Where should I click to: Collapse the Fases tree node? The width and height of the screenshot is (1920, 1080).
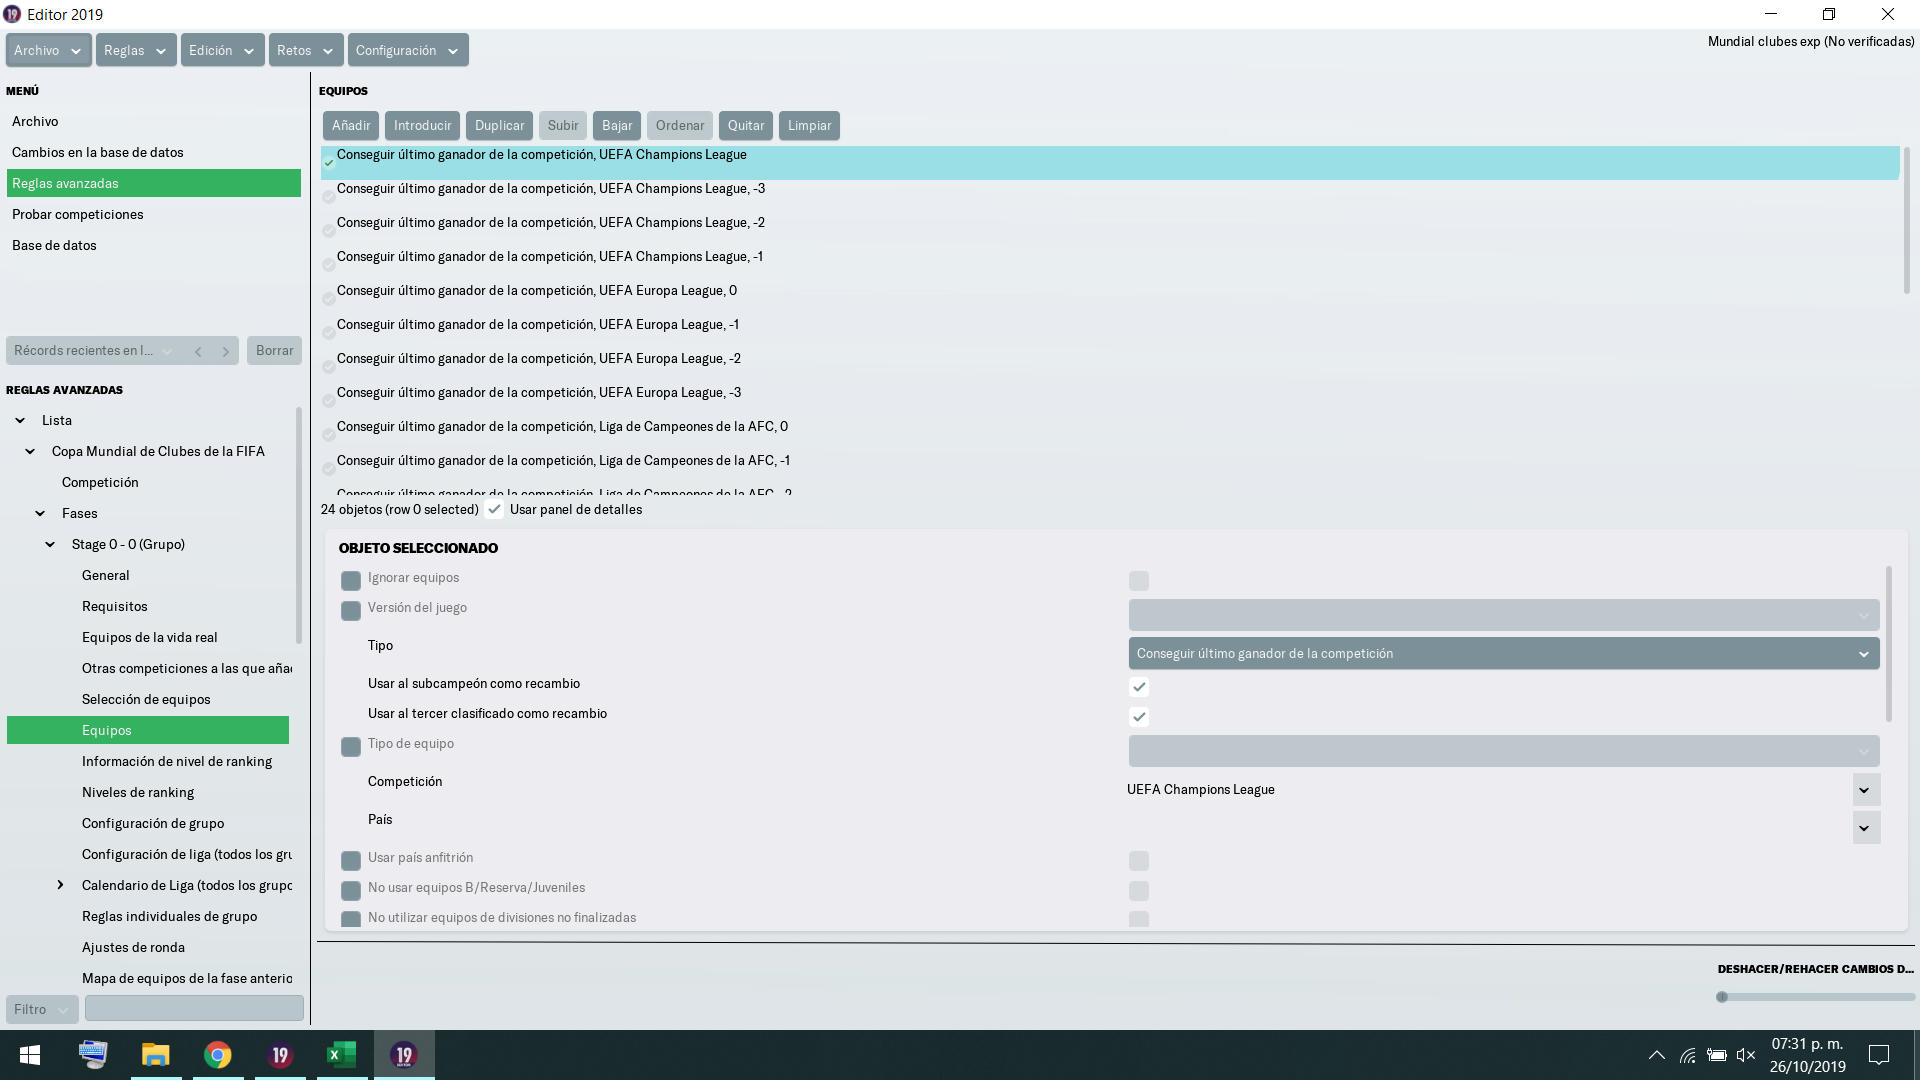(x=40, y=514)
